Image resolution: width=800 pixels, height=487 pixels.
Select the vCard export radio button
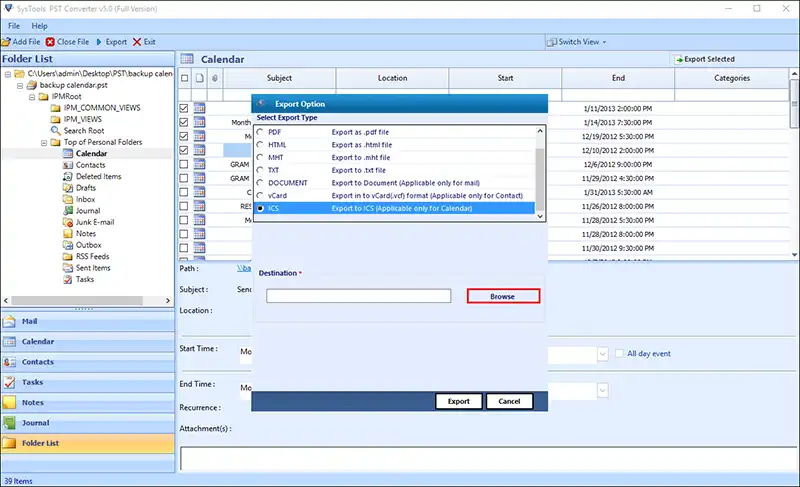pos(260,195)
